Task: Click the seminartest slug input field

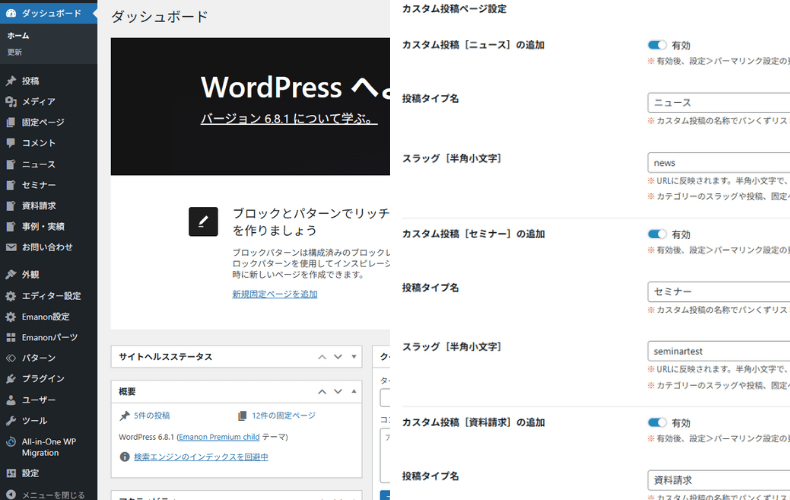Action: (x=719, y=351)
